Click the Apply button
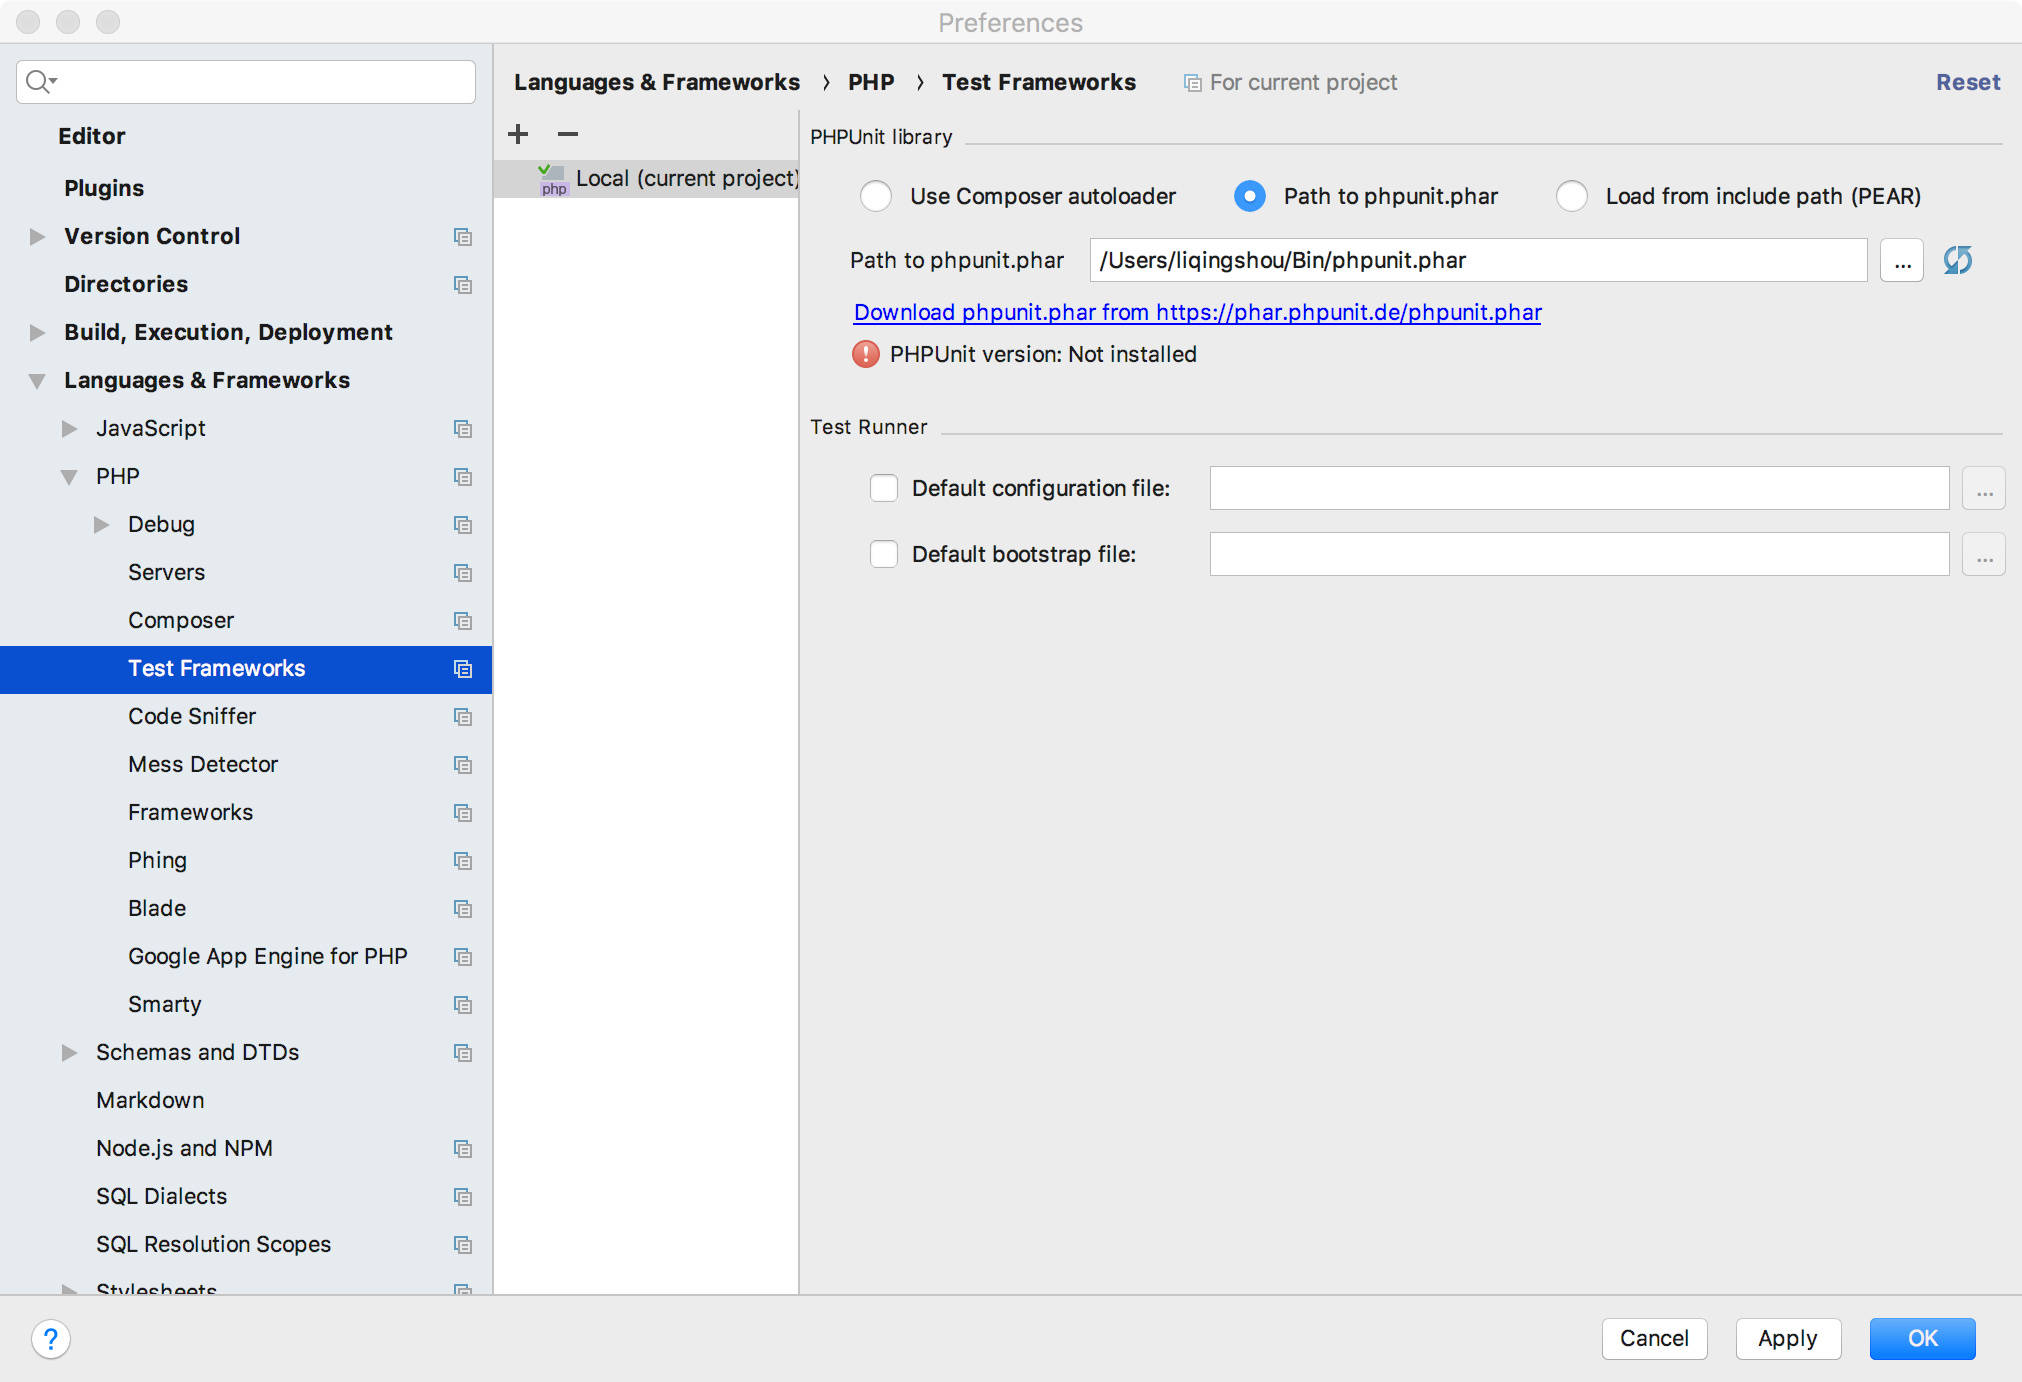 [x=1785, y=1337]
